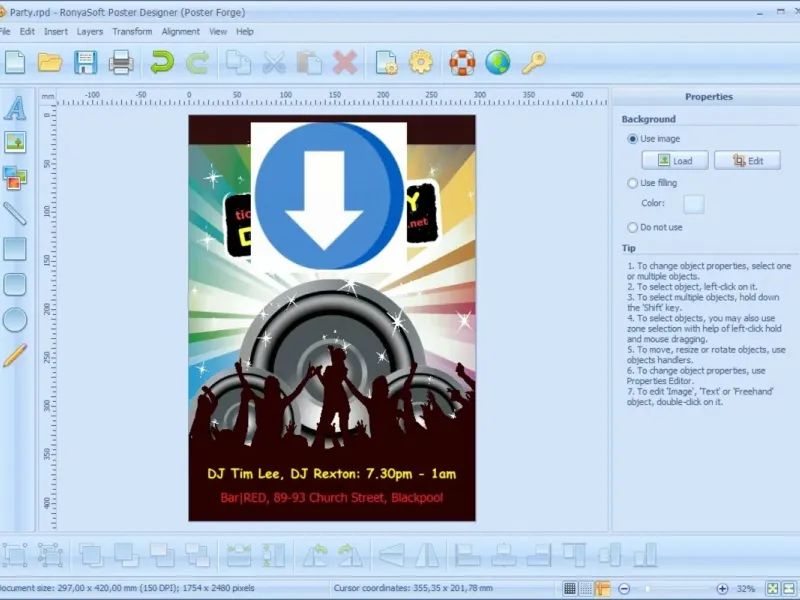Click the Print icon in toolbar
The height and width of the screenshot is (600, 800).
coord(121,63)
